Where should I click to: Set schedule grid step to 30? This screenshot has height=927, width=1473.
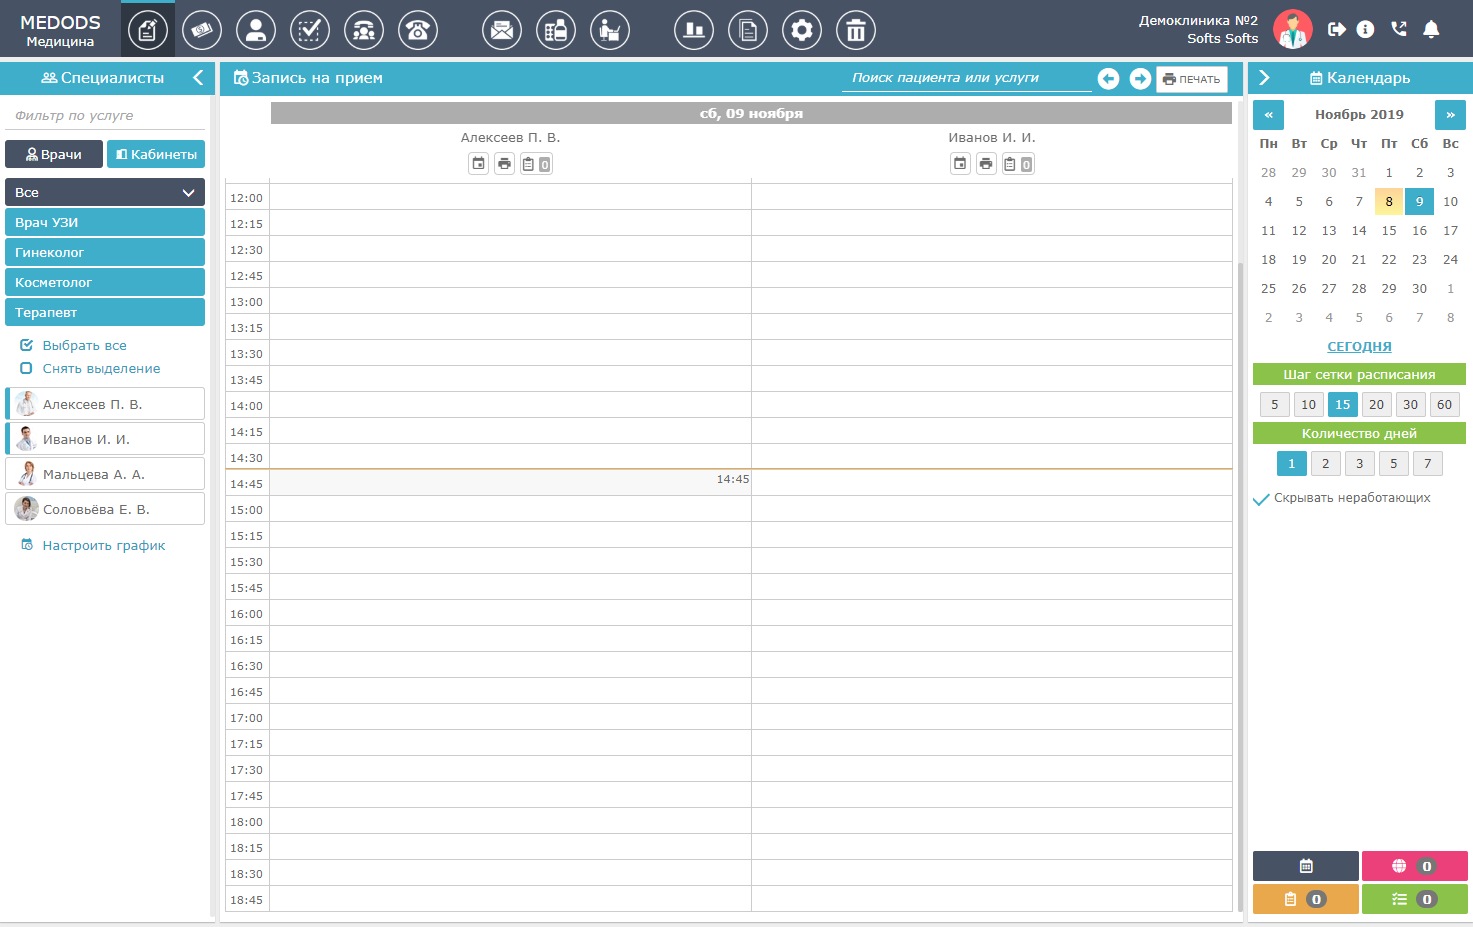[x=1410, y=405]
